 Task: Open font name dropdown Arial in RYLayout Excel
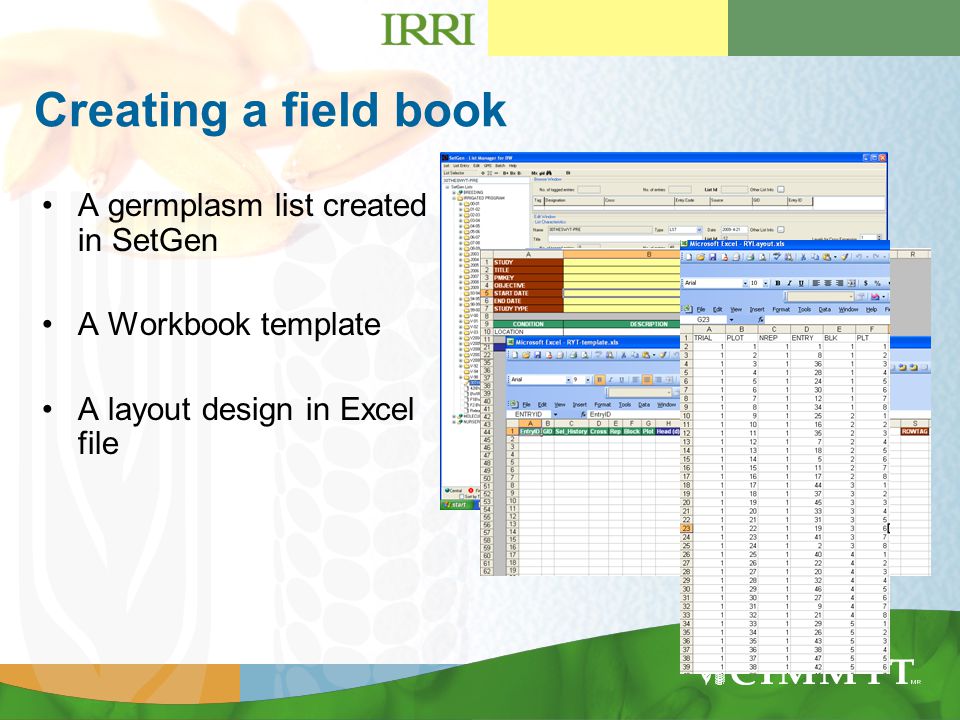point(745,283)
